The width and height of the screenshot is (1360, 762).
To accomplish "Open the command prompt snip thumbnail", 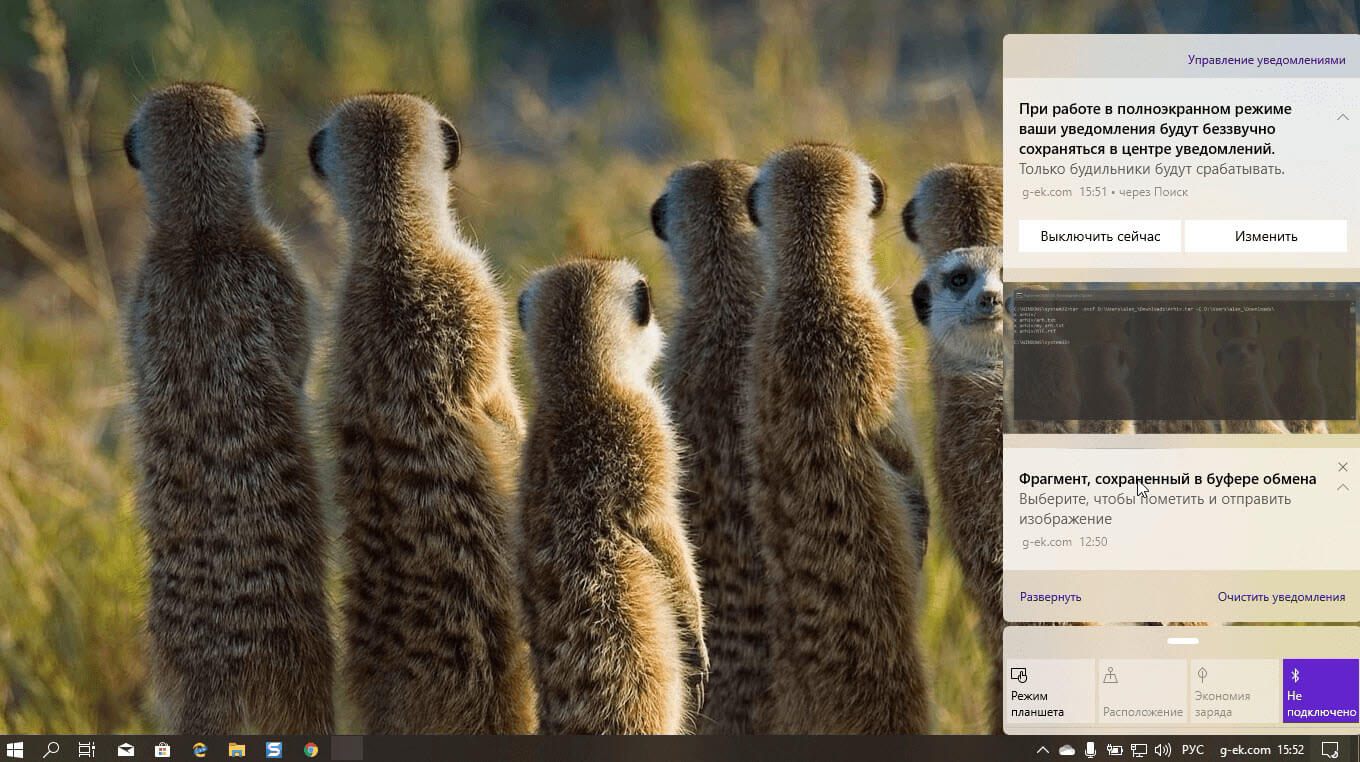I will (1181, 358).
